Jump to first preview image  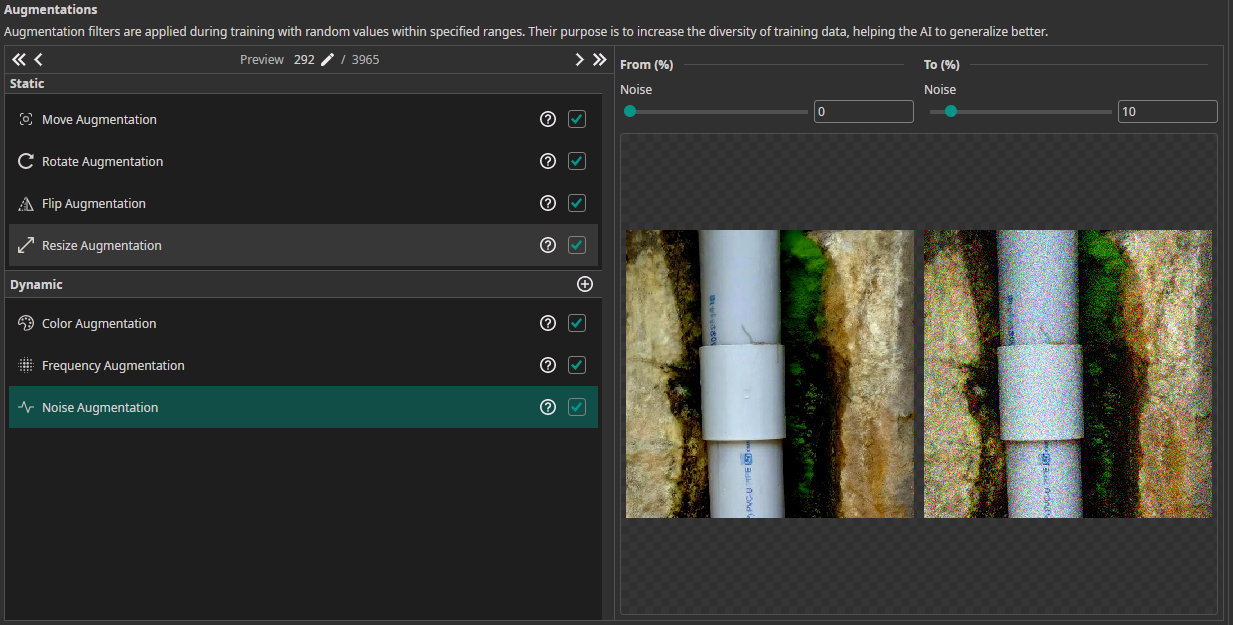(18, 60)
